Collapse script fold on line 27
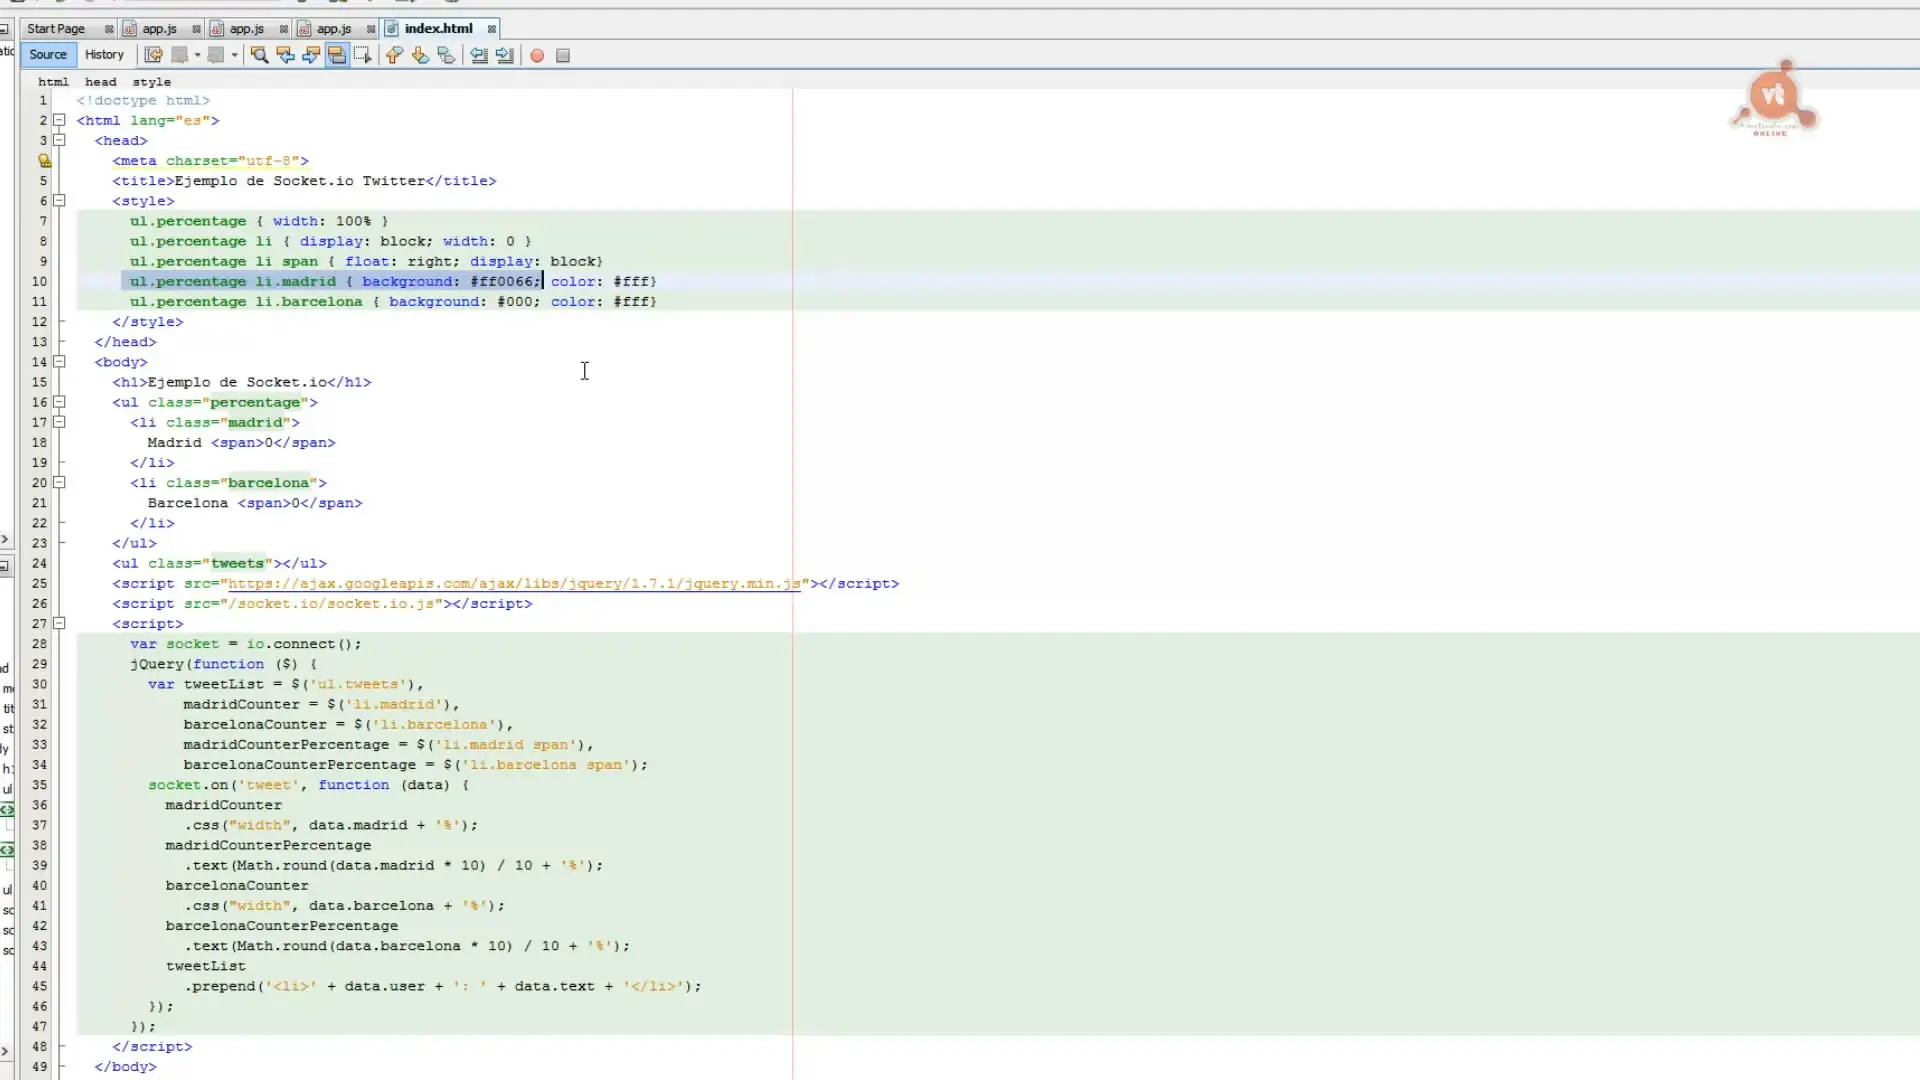Viewport: 1920px width, 1080px height. click(x=60, y=623)
